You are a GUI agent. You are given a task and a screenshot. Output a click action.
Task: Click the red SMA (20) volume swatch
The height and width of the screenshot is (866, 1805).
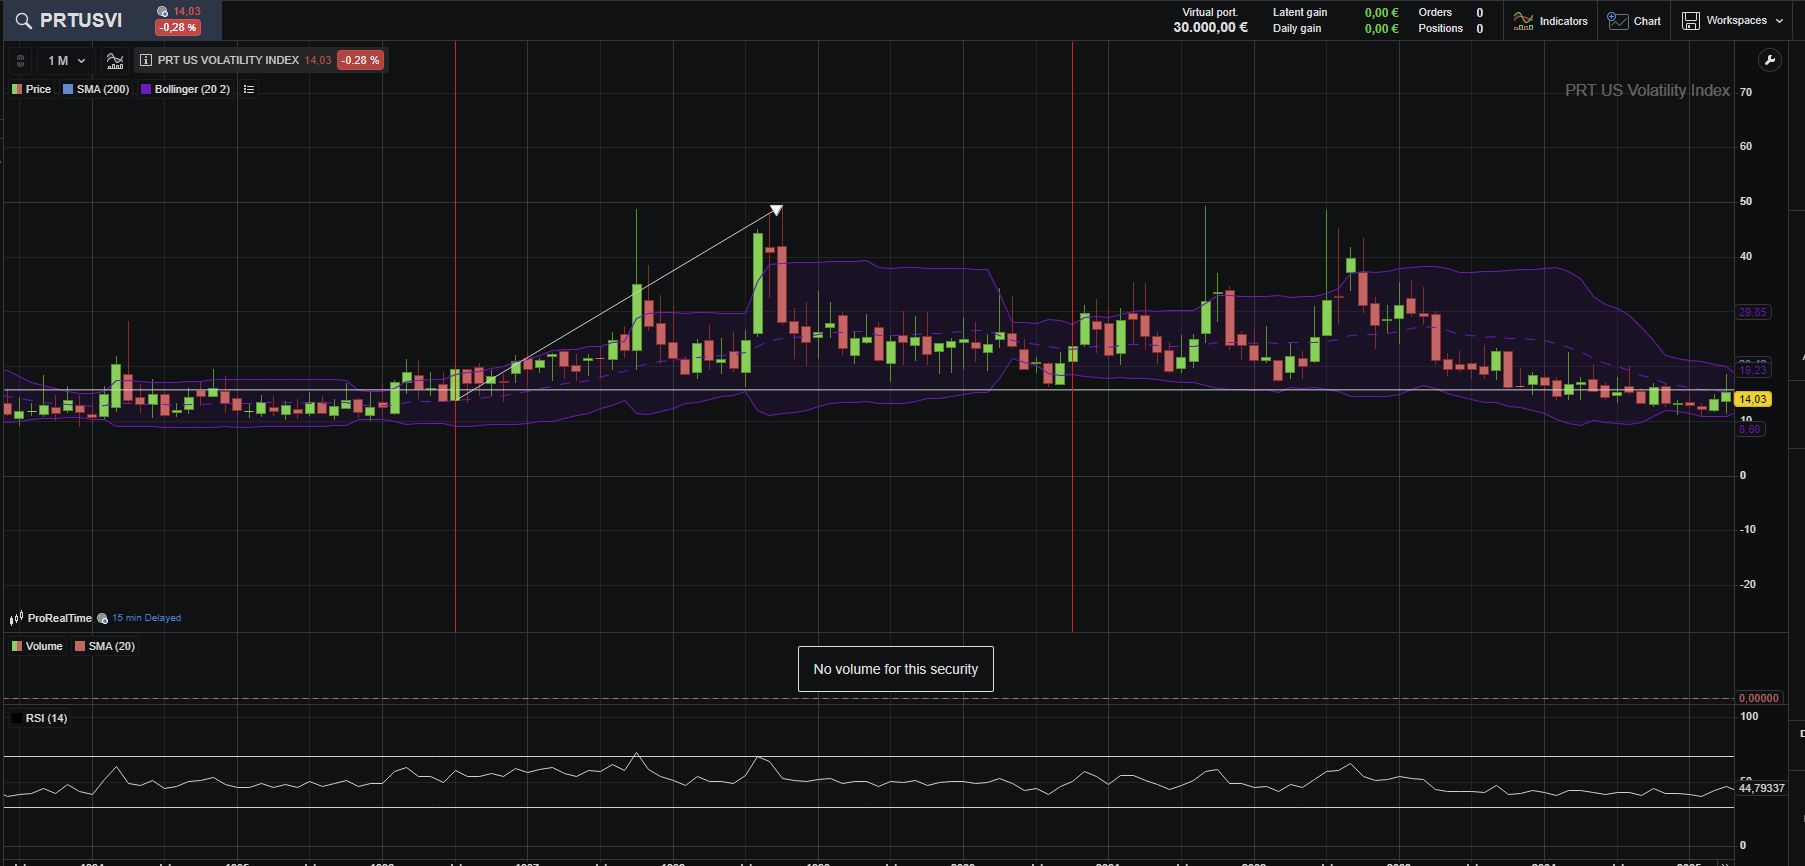coord(80,647)
